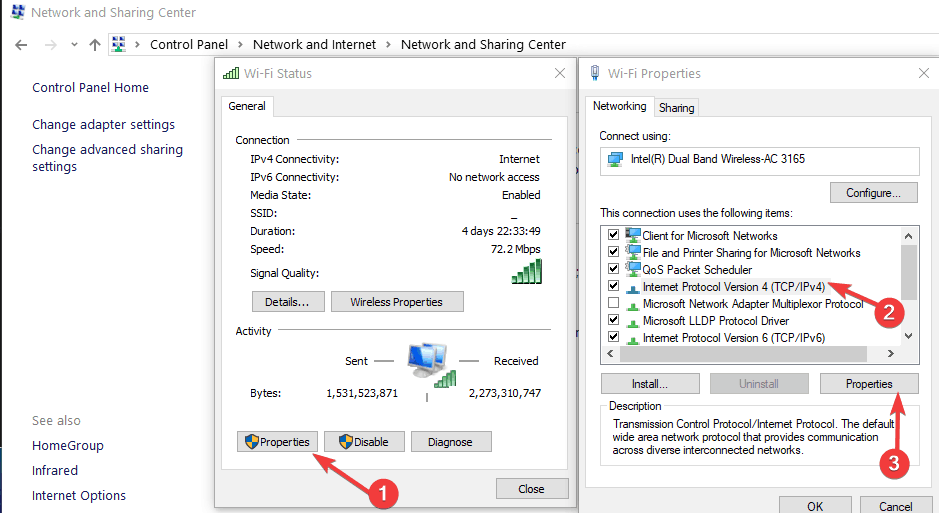This screenshot has height=513, width=939.
Task: Click items list scroll up arrow
Action: coord(908,236)
